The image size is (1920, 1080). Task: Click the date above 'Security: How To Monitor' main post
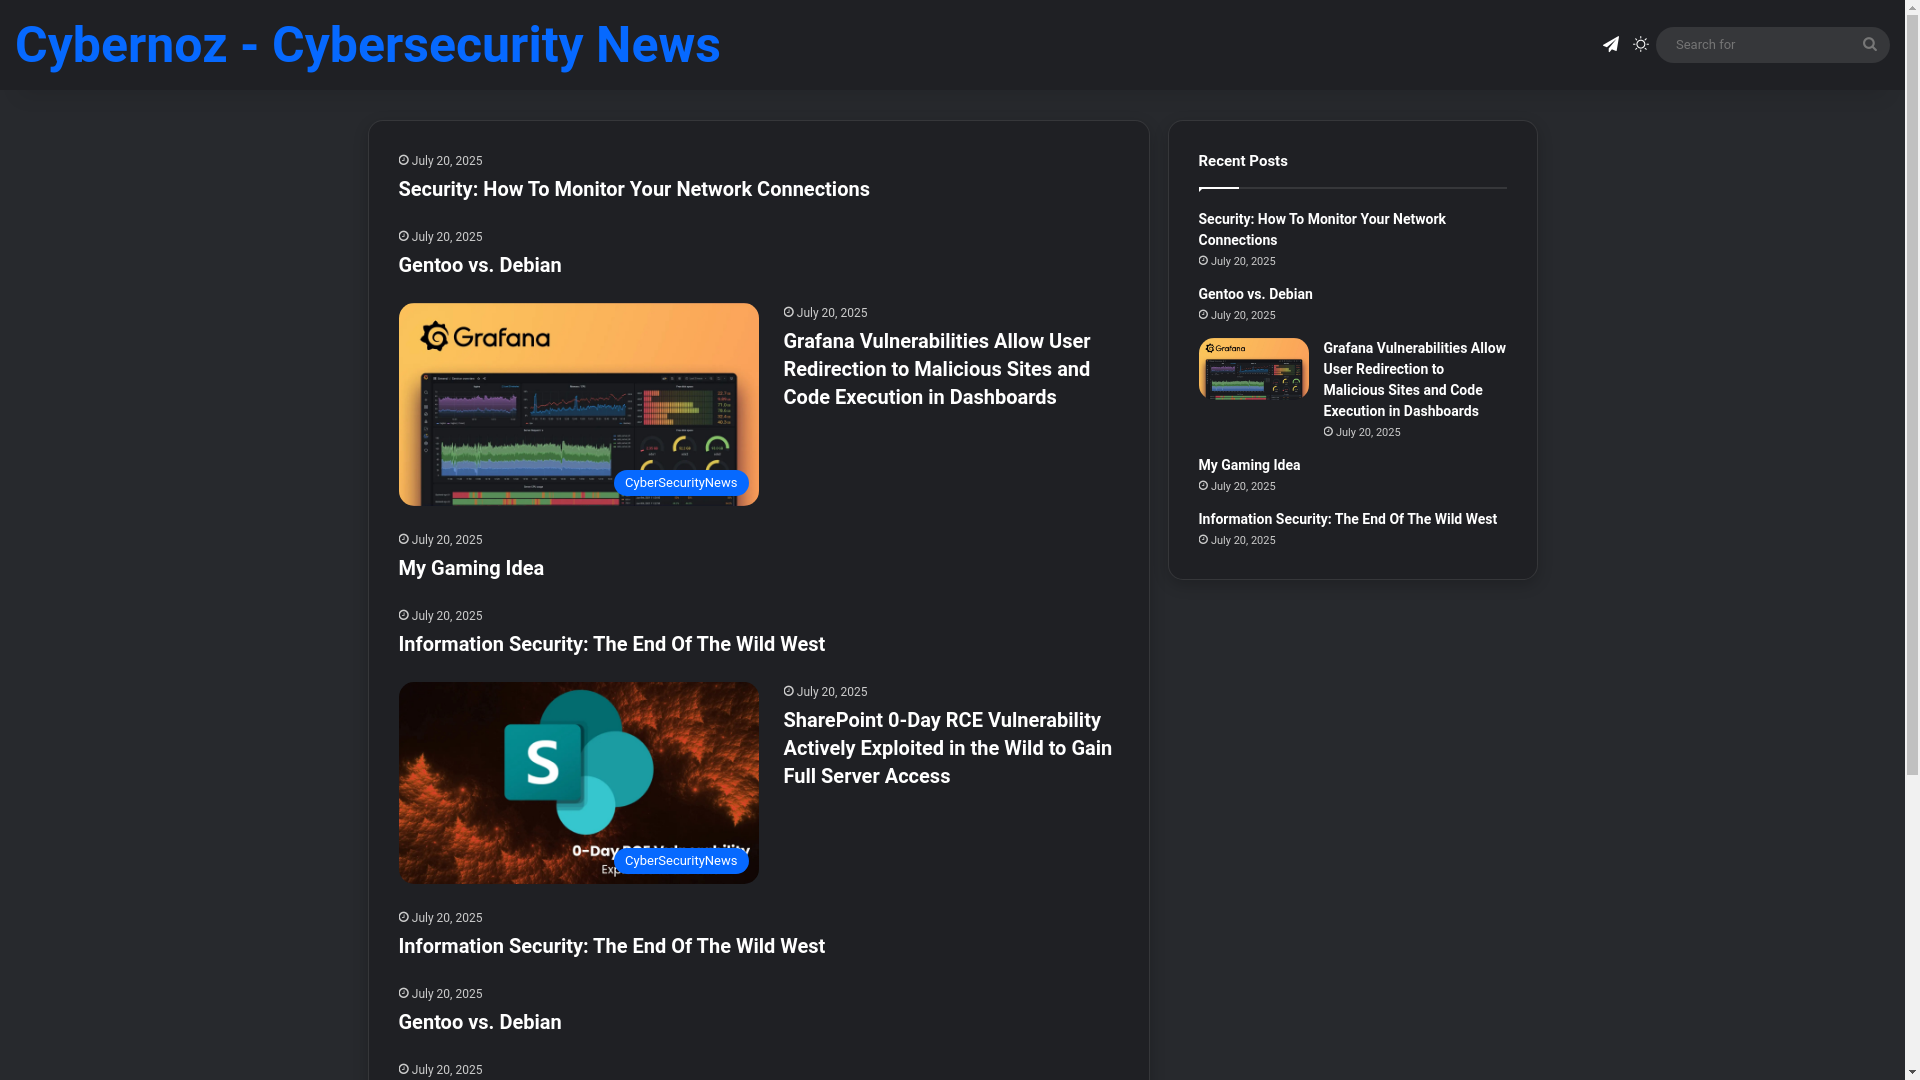(440, 161)
